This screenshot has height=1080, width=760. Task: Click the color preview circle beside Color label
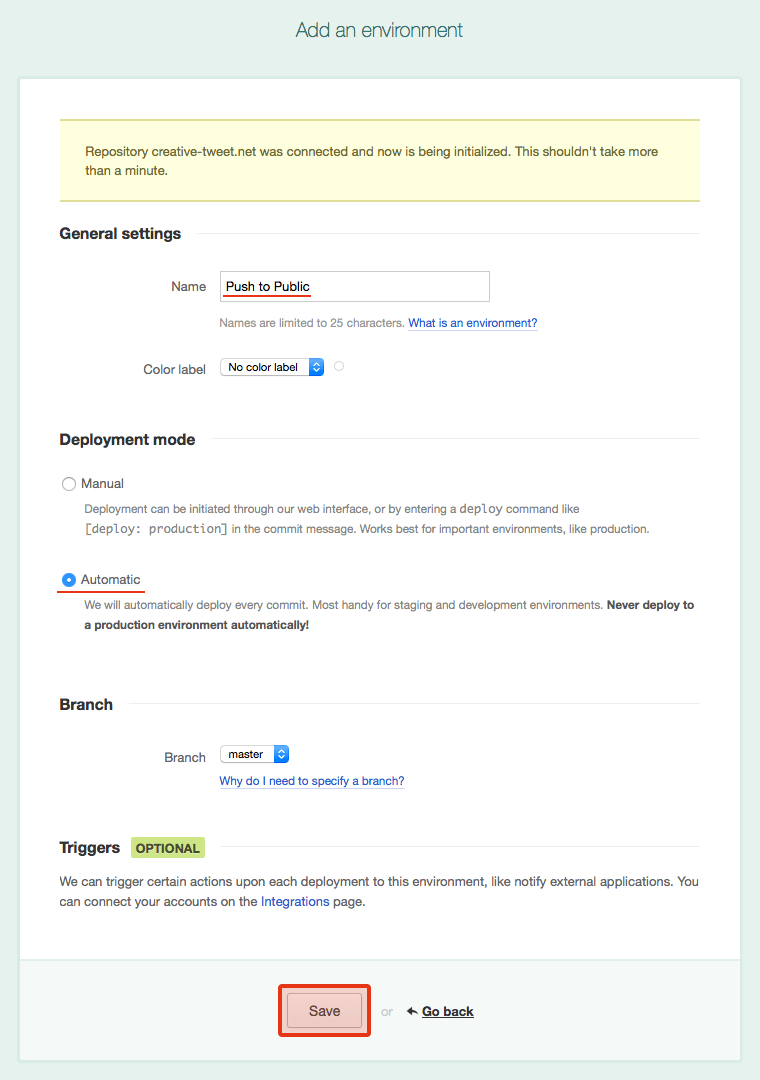click(339, 366)
